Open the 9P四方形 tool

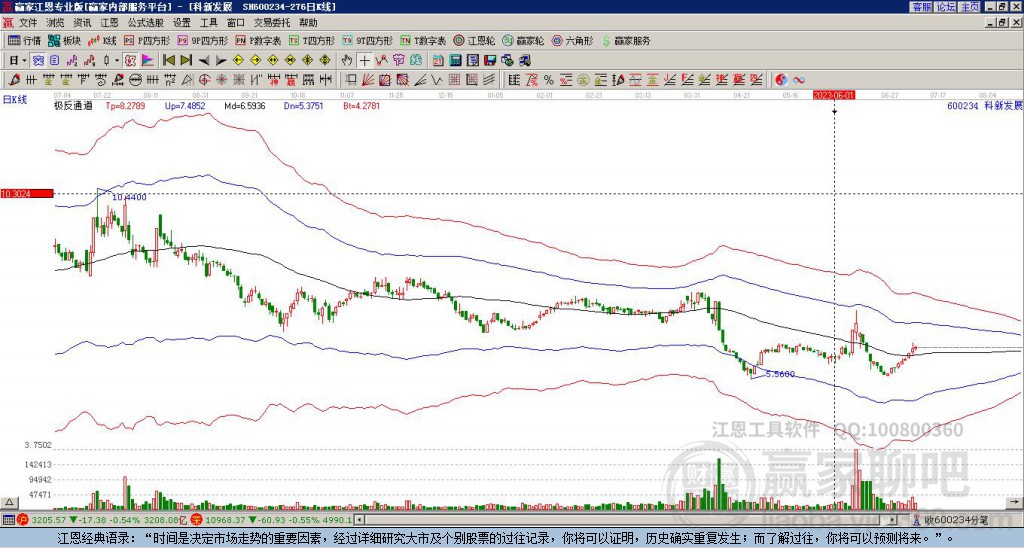coord(203,40)
